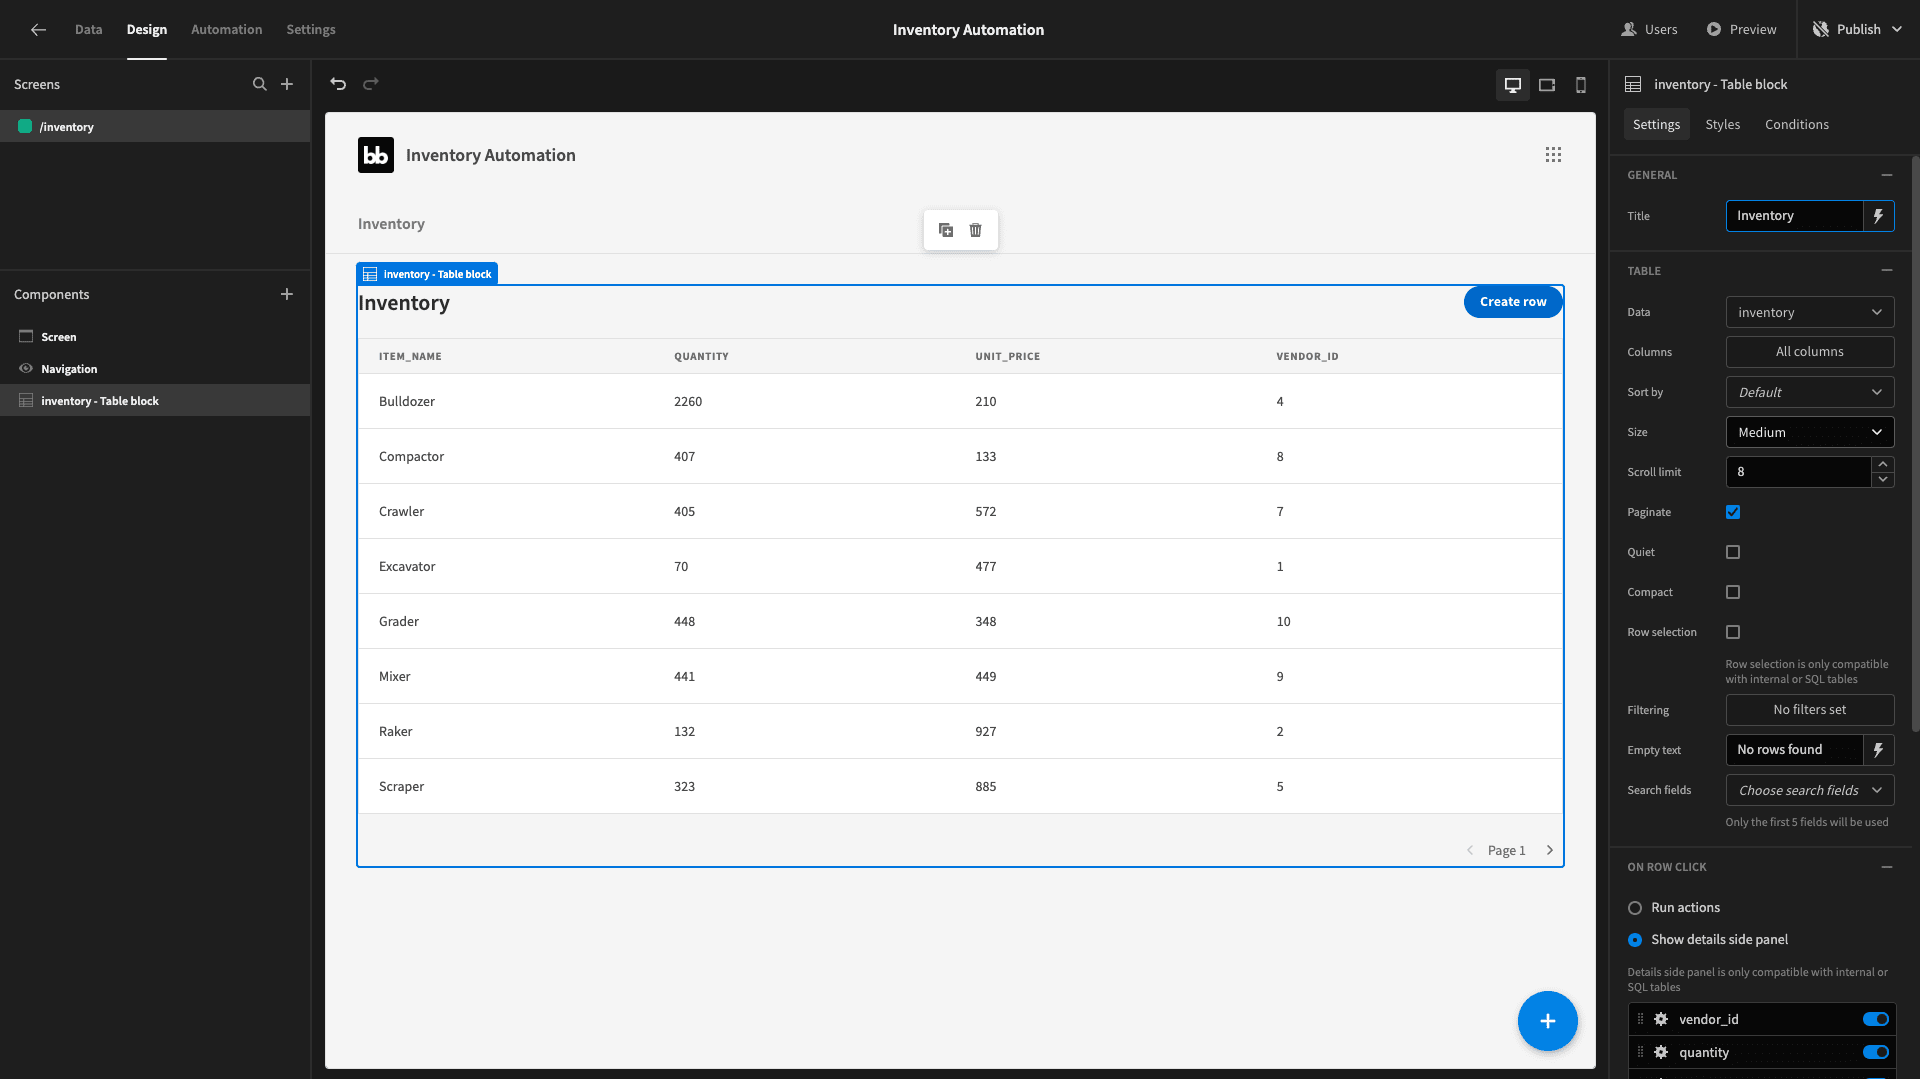1920x1079 pixels.
Task: Enable the Compact checkbox
Action: [1733, 592]
